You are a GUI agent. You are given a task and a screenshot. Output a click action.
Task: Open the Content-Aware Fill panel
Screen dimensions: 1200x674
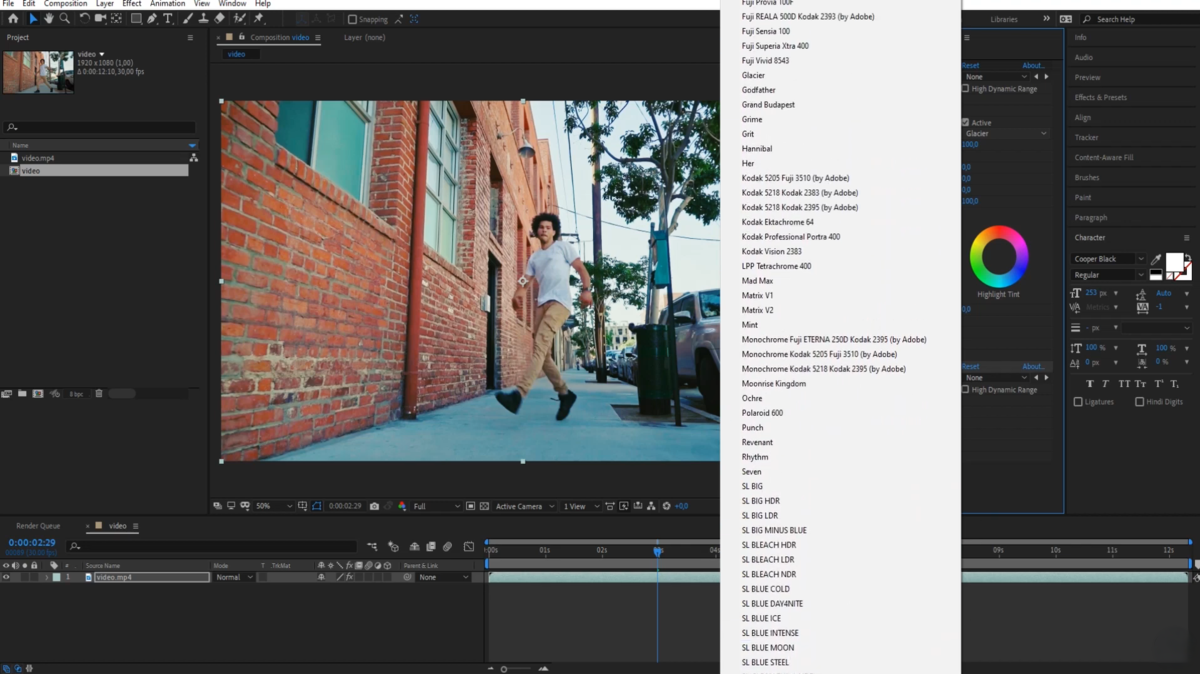click(x=1104, y=158)
